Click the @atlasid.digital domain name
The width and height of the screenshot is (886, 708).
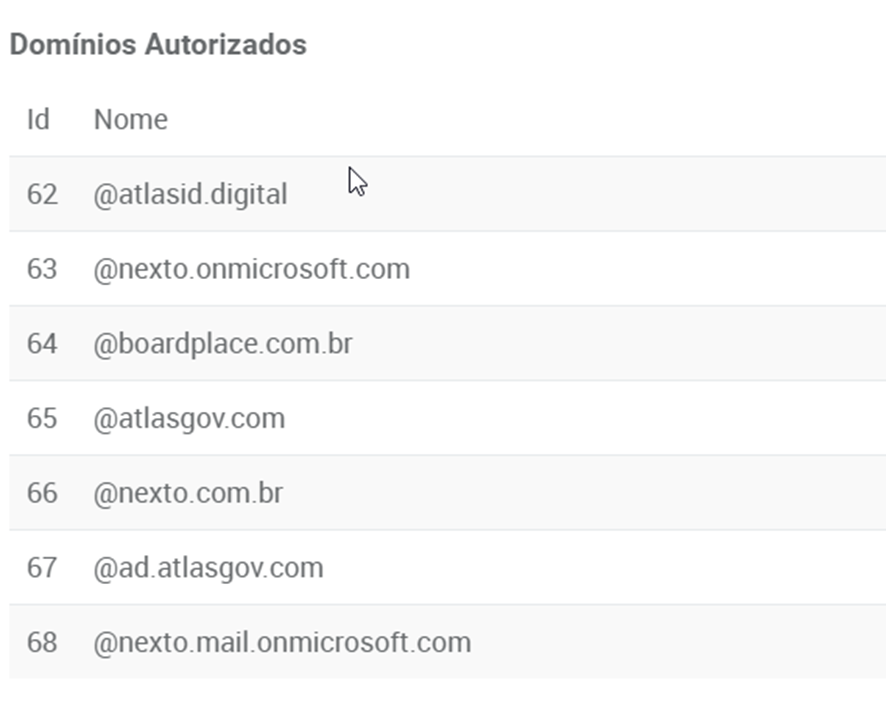pyautogui.click(x=190, y=194)
